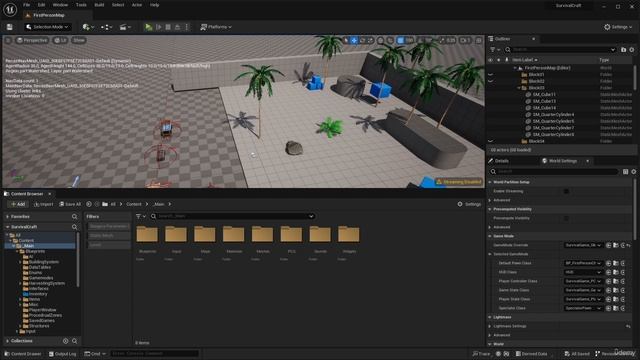Image resolution: width=640 pixels, height=360 pixels.
Task: Expand the Lightmass Settings row
Action: [x=490, y=326]
